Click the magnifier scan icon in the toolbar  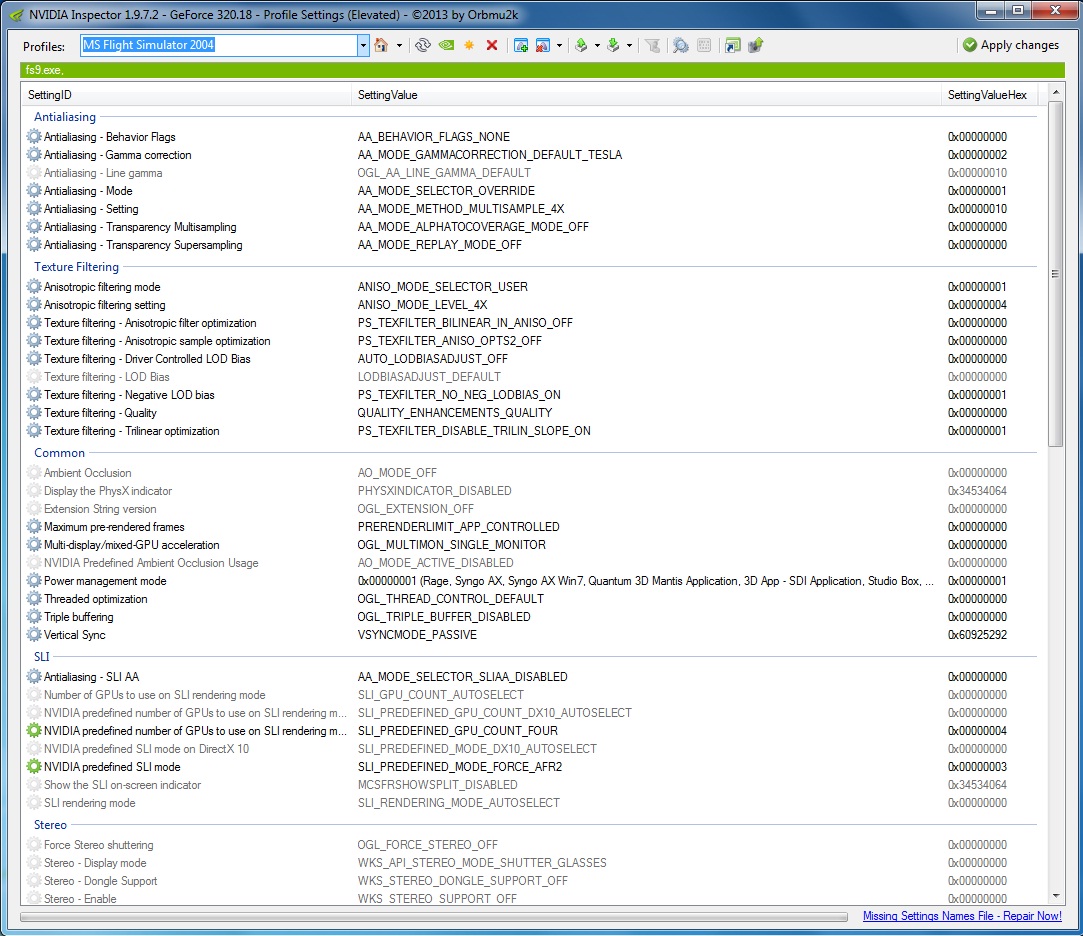680,46
